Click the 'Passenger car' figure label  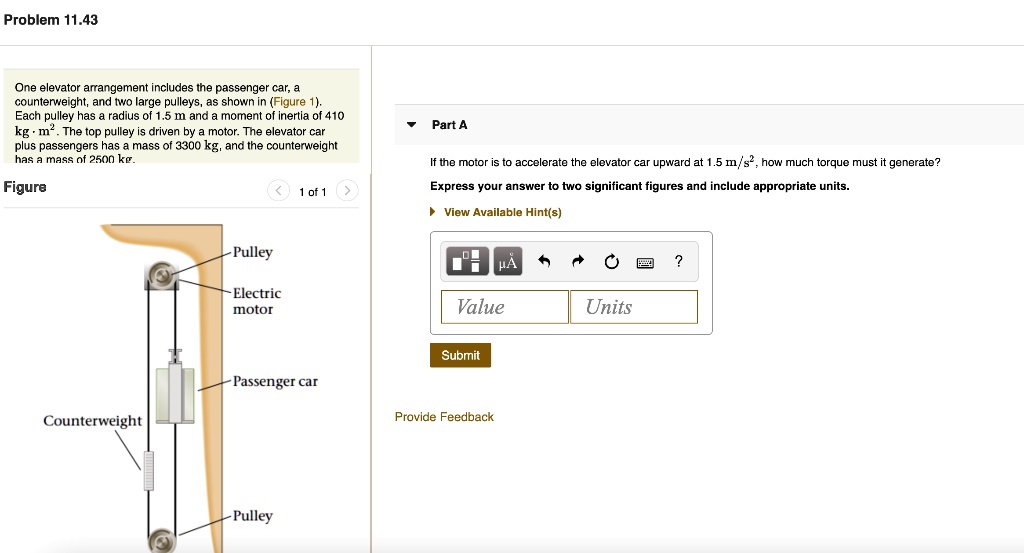click(x=276, y=381)
